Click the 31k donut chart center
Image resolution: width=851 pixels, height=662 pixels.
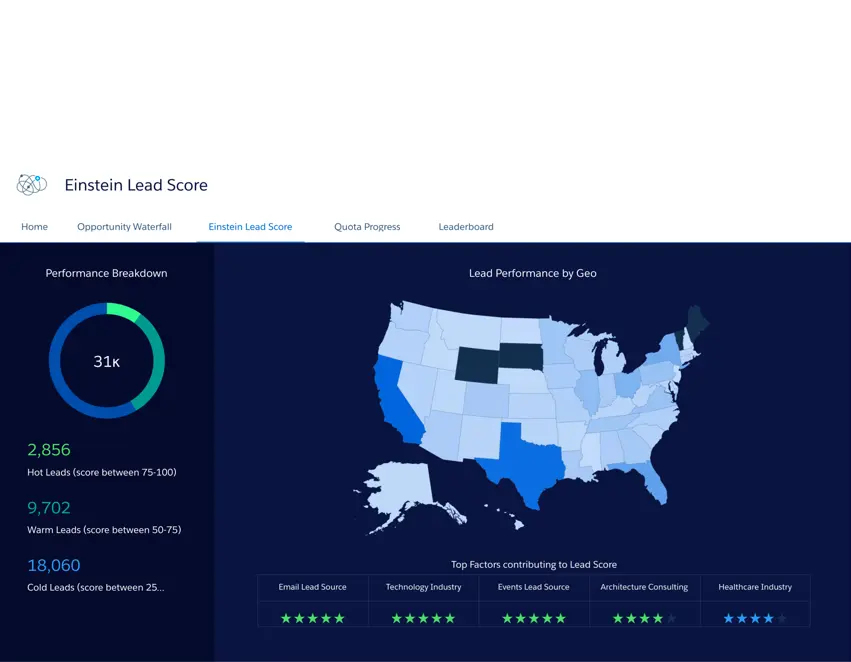(106, 361)
